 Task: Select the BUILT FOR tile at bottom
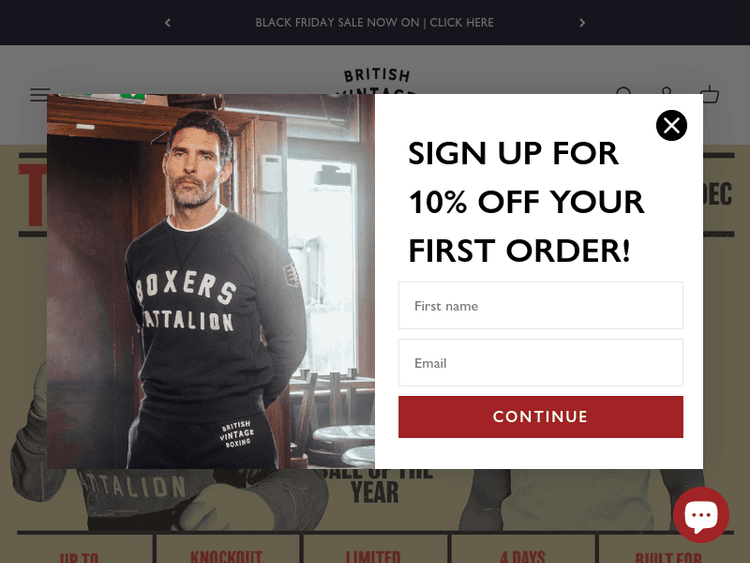[668, 550]
